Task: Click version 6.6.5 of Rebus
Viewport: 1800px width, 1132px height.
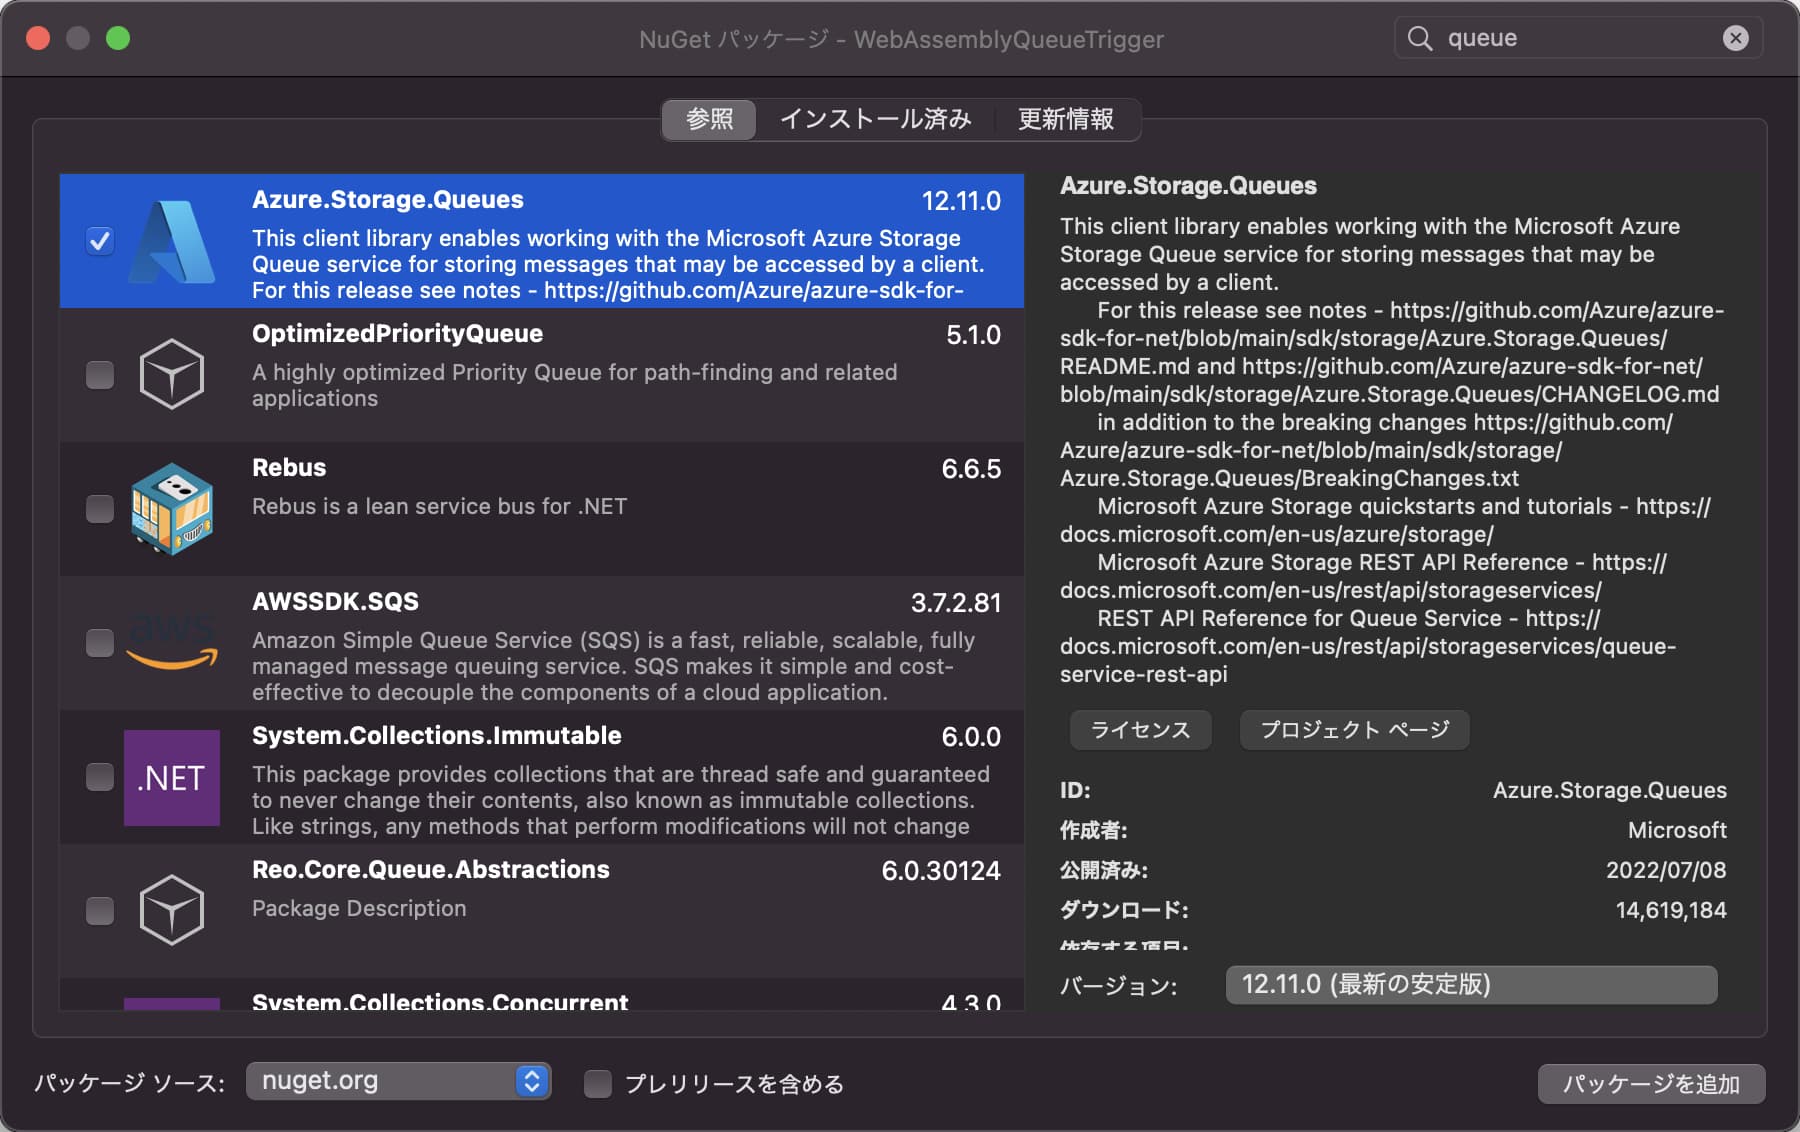Action: click(971, 469)
